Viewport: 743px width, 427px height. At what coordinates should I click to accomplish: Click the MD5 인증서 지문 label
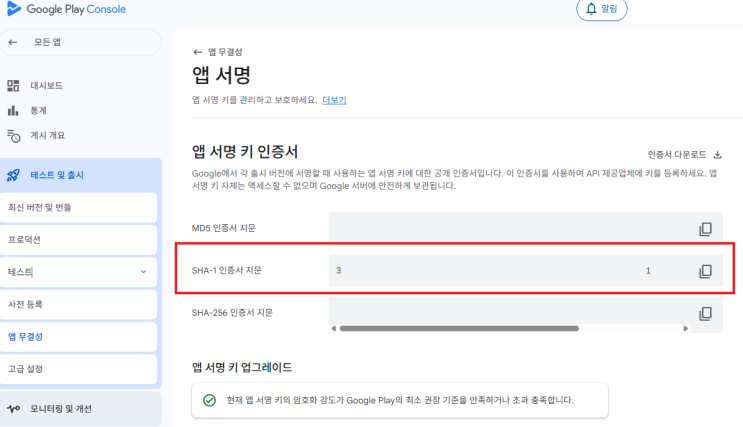click(x=224, y=228)
